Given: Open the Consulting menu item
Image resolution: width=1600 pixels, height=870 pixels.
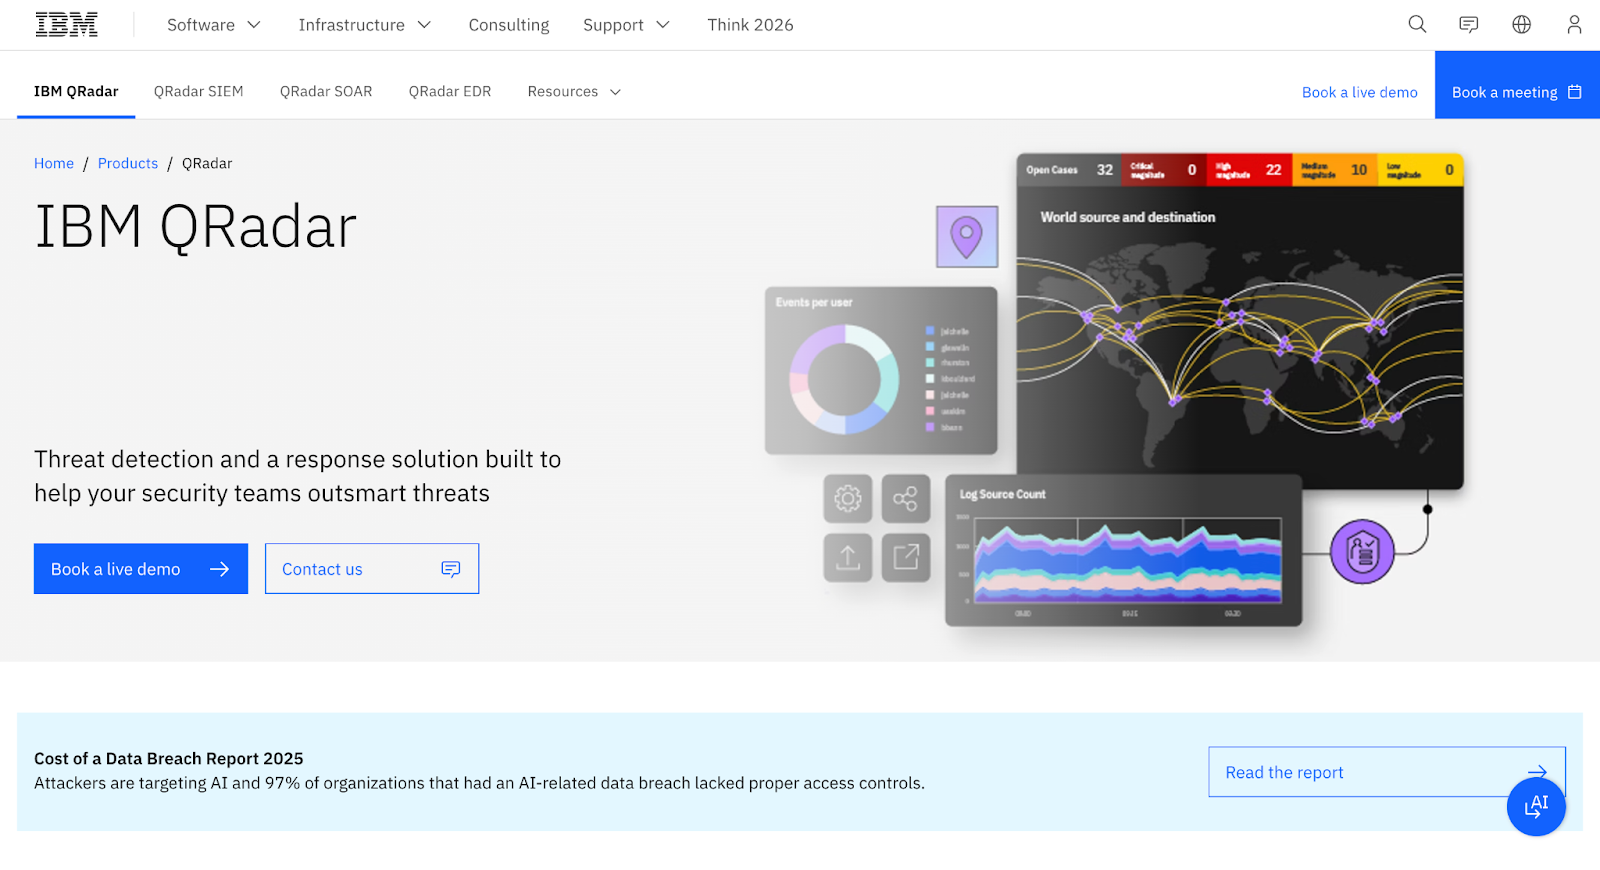Looking at the screenshot, I should [x=509, y=25].
